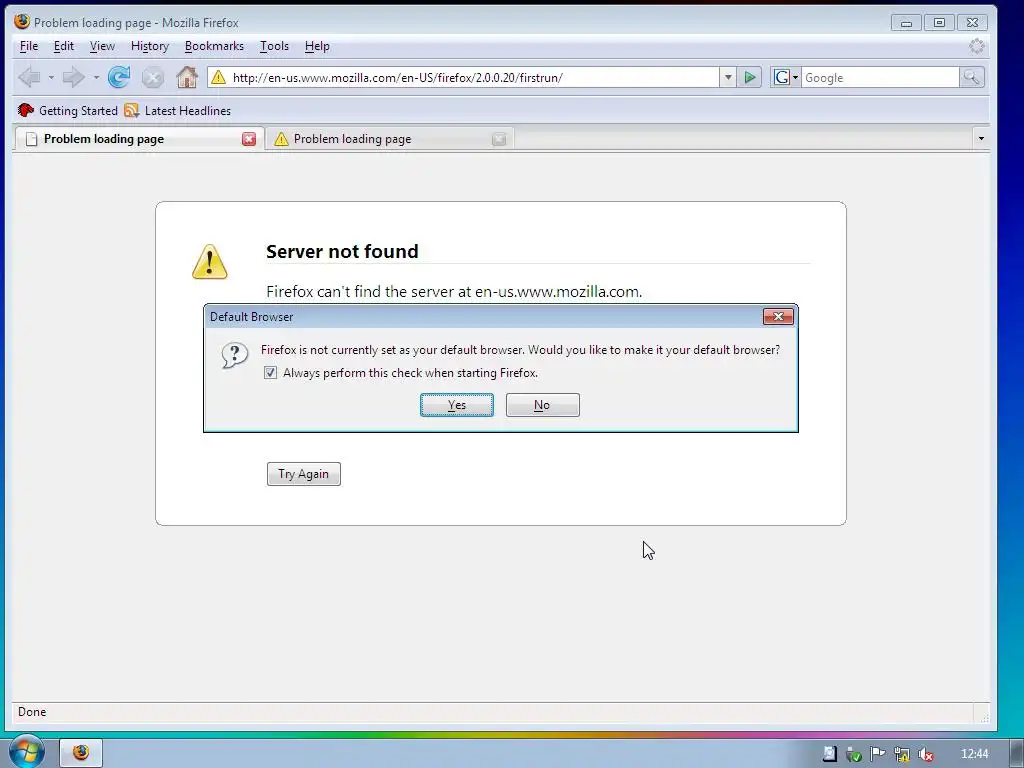Close the Default Browser dialog

click(778, 316)
